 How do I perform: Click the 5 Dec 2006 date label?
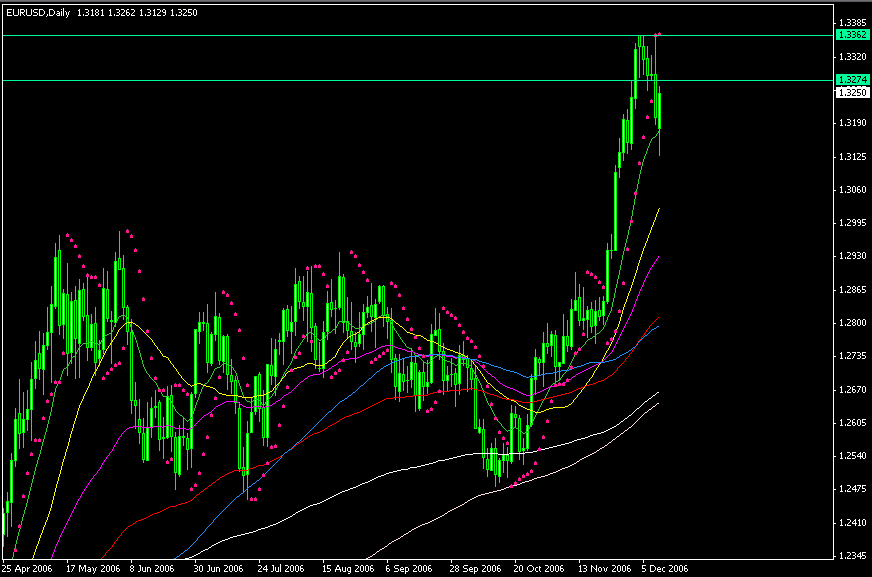pos(665,569)
